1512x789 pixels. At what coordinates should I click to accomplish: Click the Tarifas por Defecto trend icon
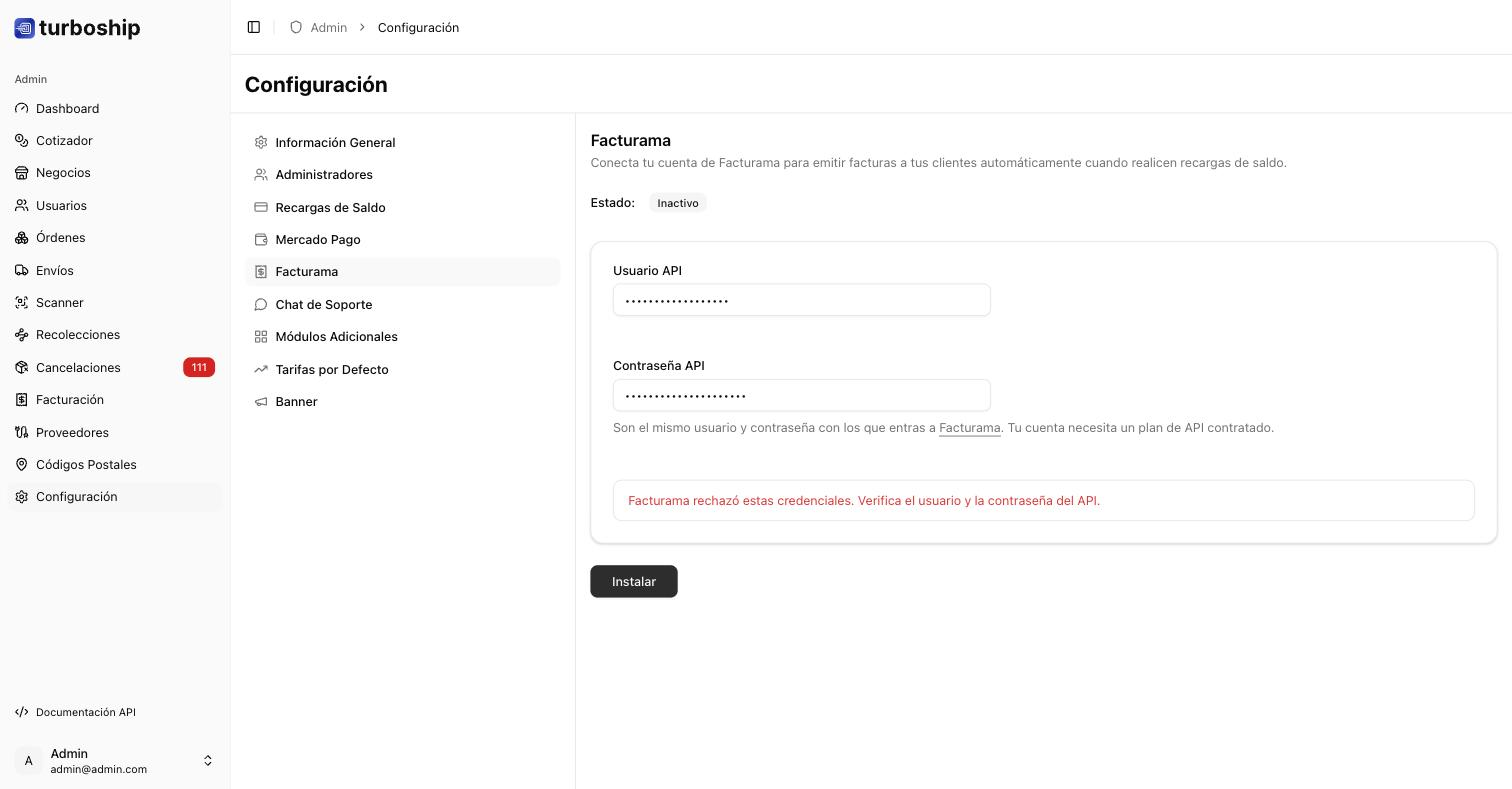pos(261,370)
